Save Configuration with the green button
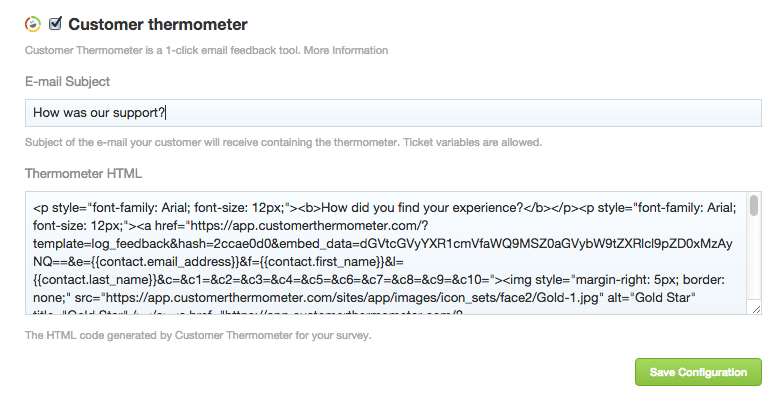 point(698,372)
